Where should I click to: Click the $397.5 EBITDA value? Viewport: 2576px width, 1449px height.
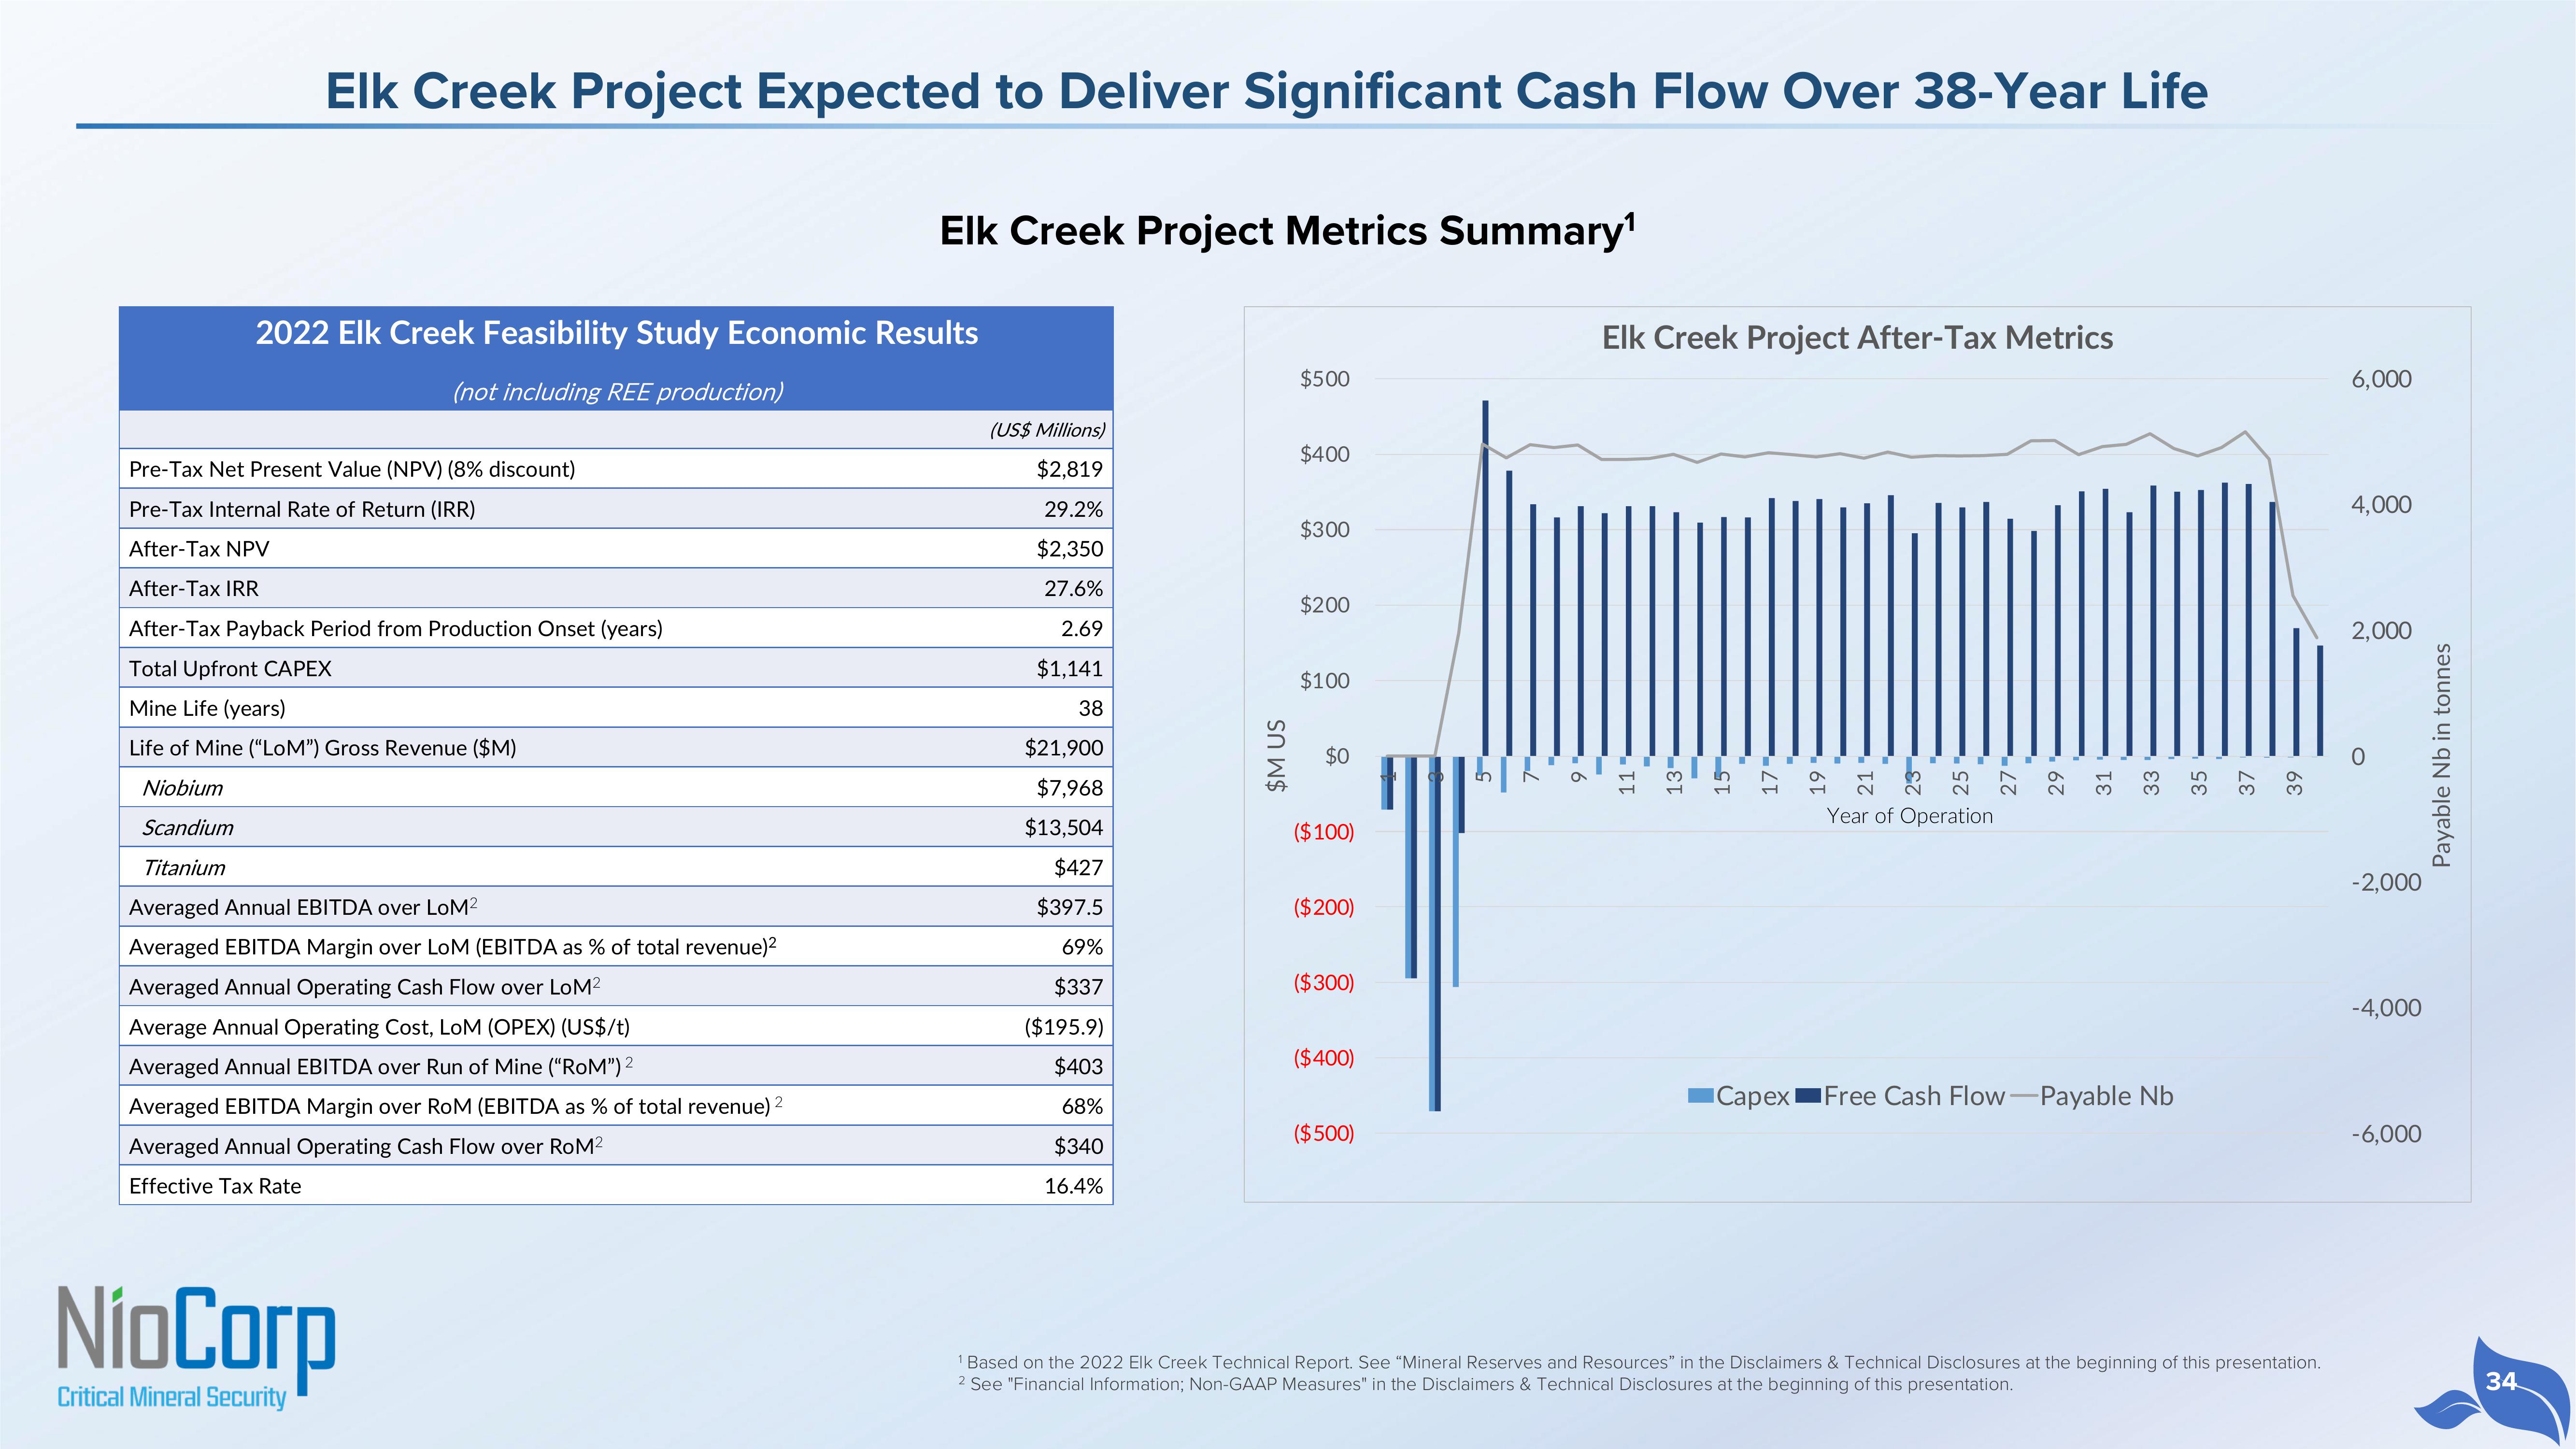[1069, 907]
